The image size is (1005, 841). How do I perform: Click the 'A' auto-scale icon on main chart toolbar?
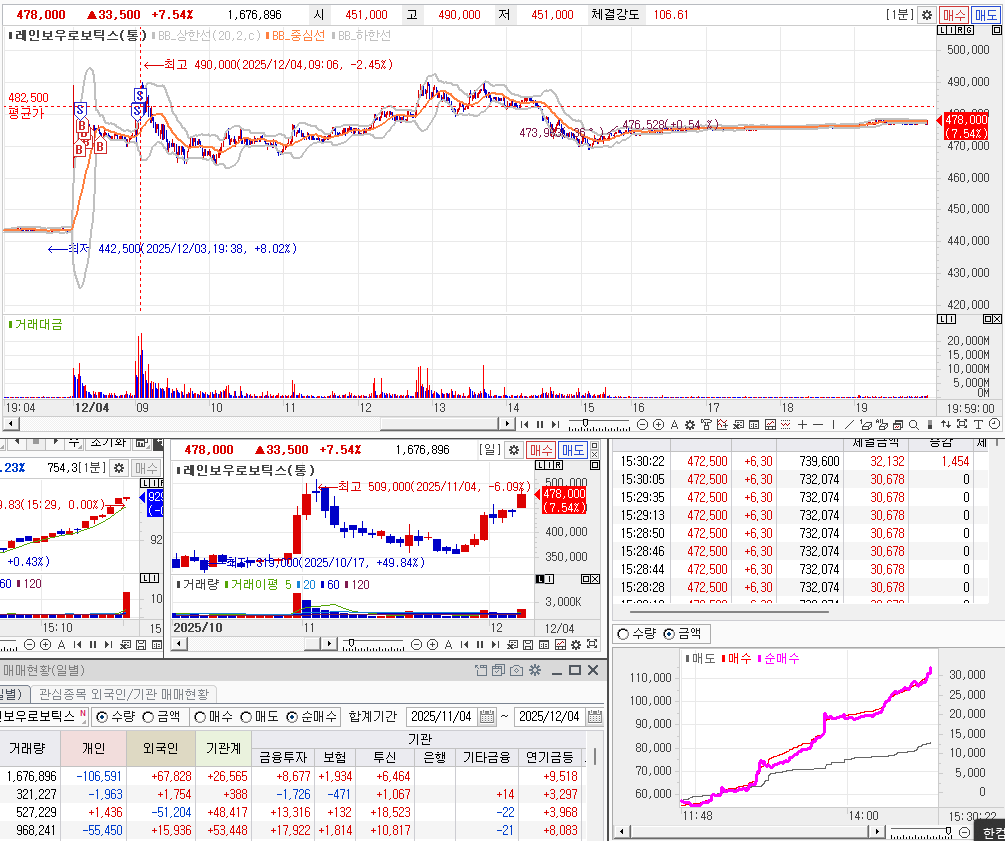pyautogui.click(x=674, y=424)
